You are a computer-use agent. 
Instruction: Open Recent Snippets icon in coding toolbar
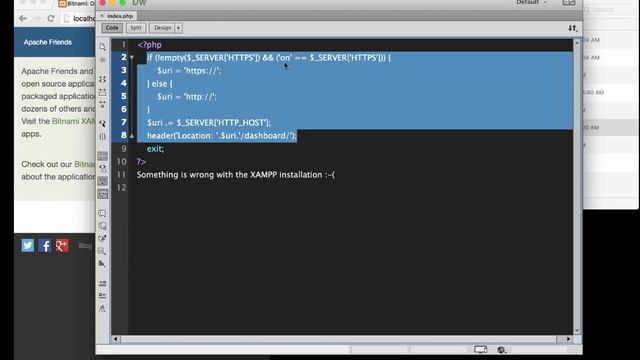102,251
